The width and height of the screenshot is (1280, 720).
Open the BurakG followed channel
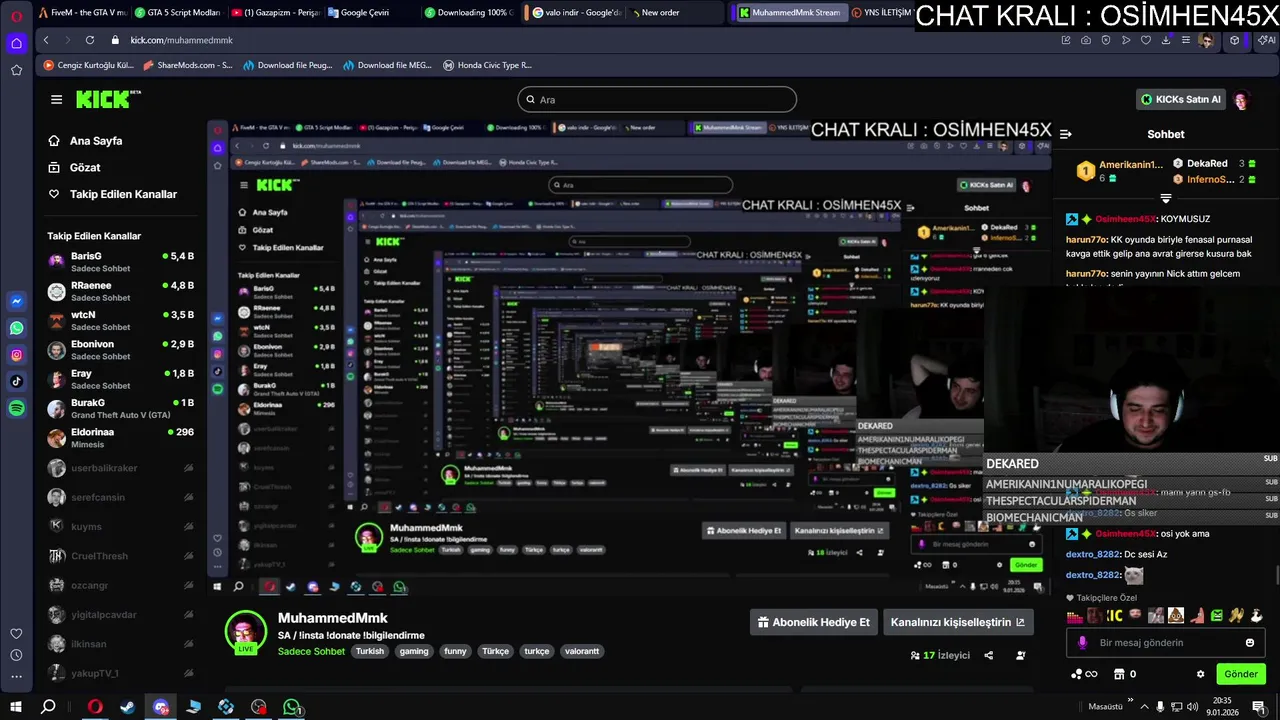click(x=120, y=408)
